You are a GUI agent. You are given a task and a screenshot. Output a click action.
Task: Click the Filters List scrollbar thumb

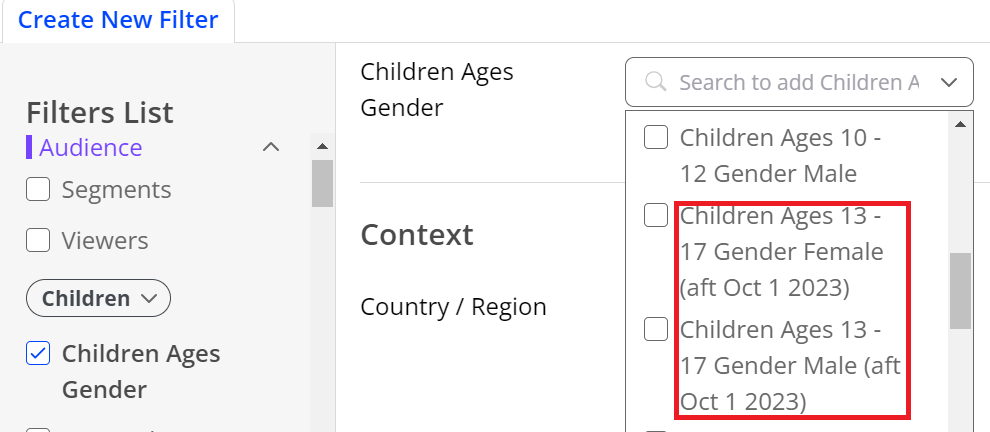click(x=322, y=183)
